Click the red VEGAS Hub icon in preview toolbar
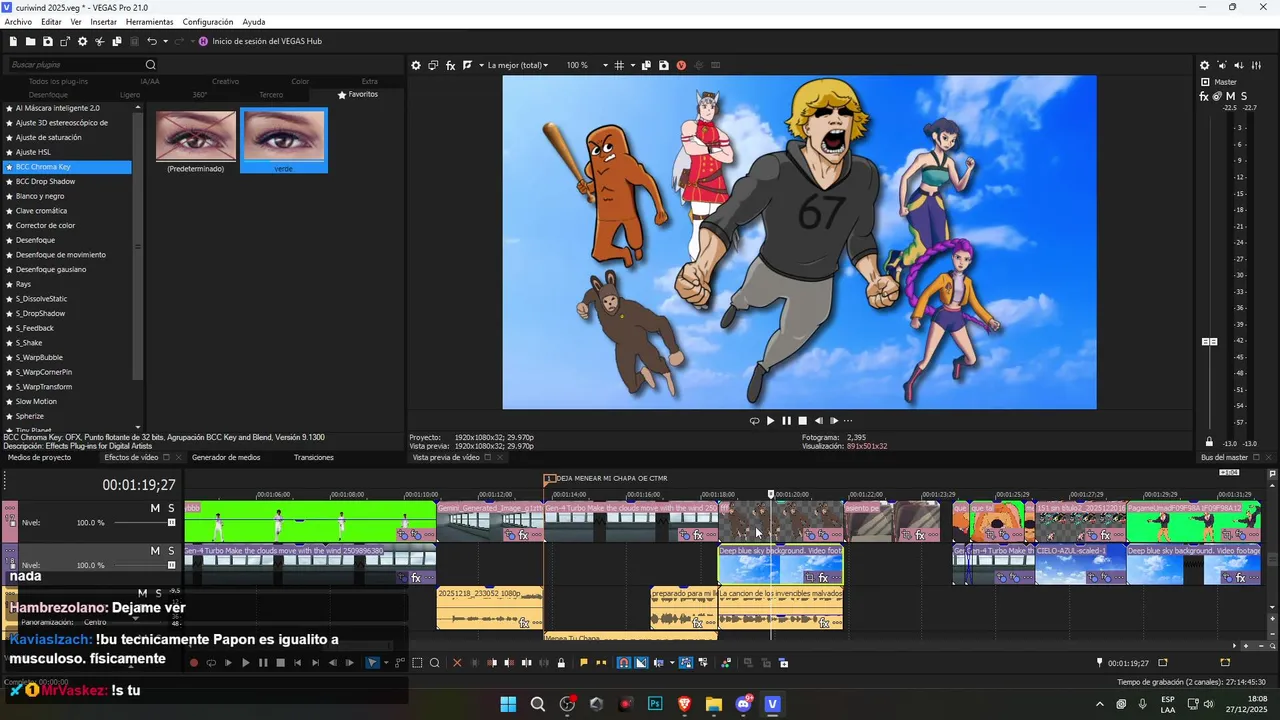Screen dimensions: 1280x720 [681, 65]
